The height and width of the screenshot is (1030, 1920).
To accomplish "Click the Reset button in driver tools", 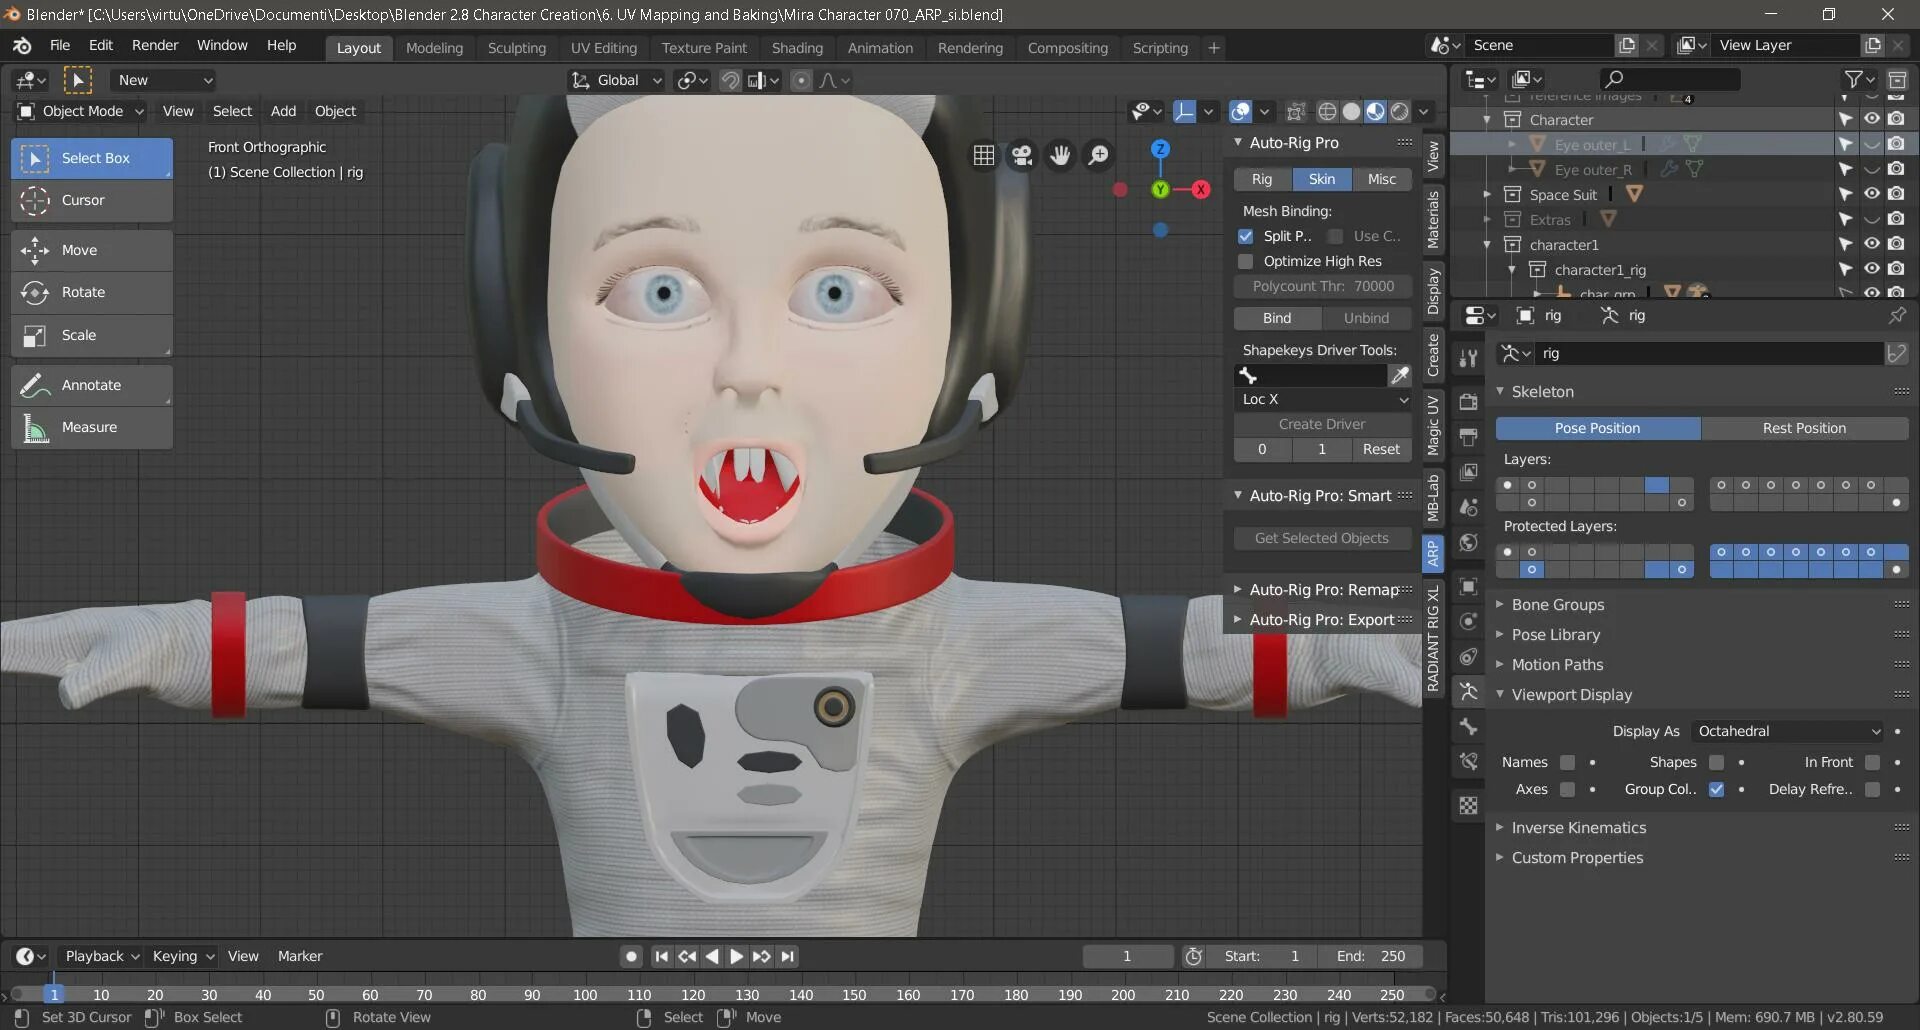I will (1381, 449).
